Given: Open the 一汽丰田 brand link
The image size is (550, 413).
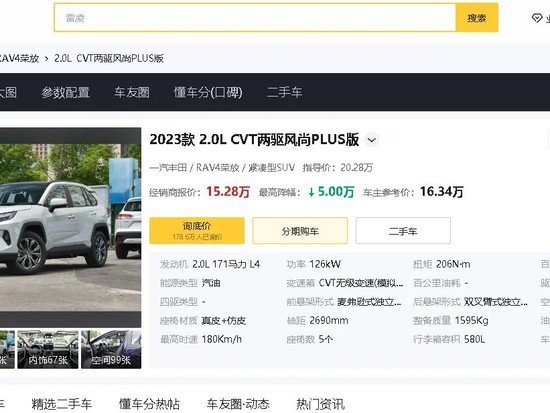Looking at the screenshot, I should pyautogui.click(x=168, y=167).
